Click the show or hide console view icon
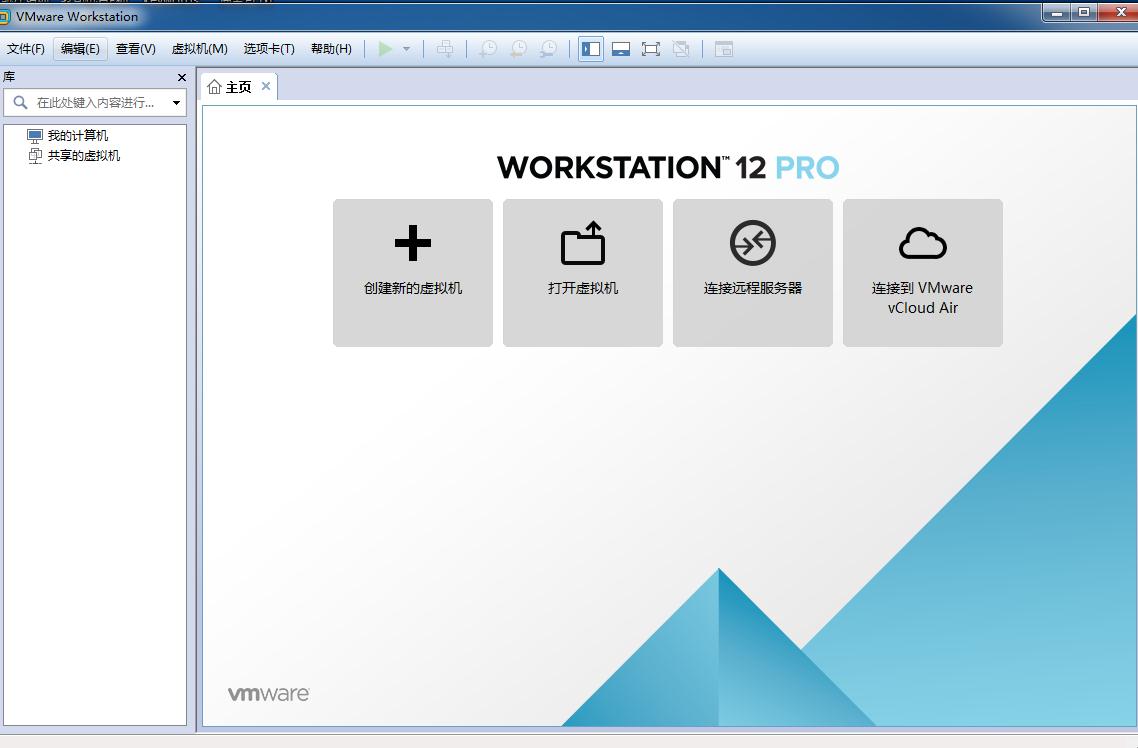The image size is (1138, 748). click(722, 48)
